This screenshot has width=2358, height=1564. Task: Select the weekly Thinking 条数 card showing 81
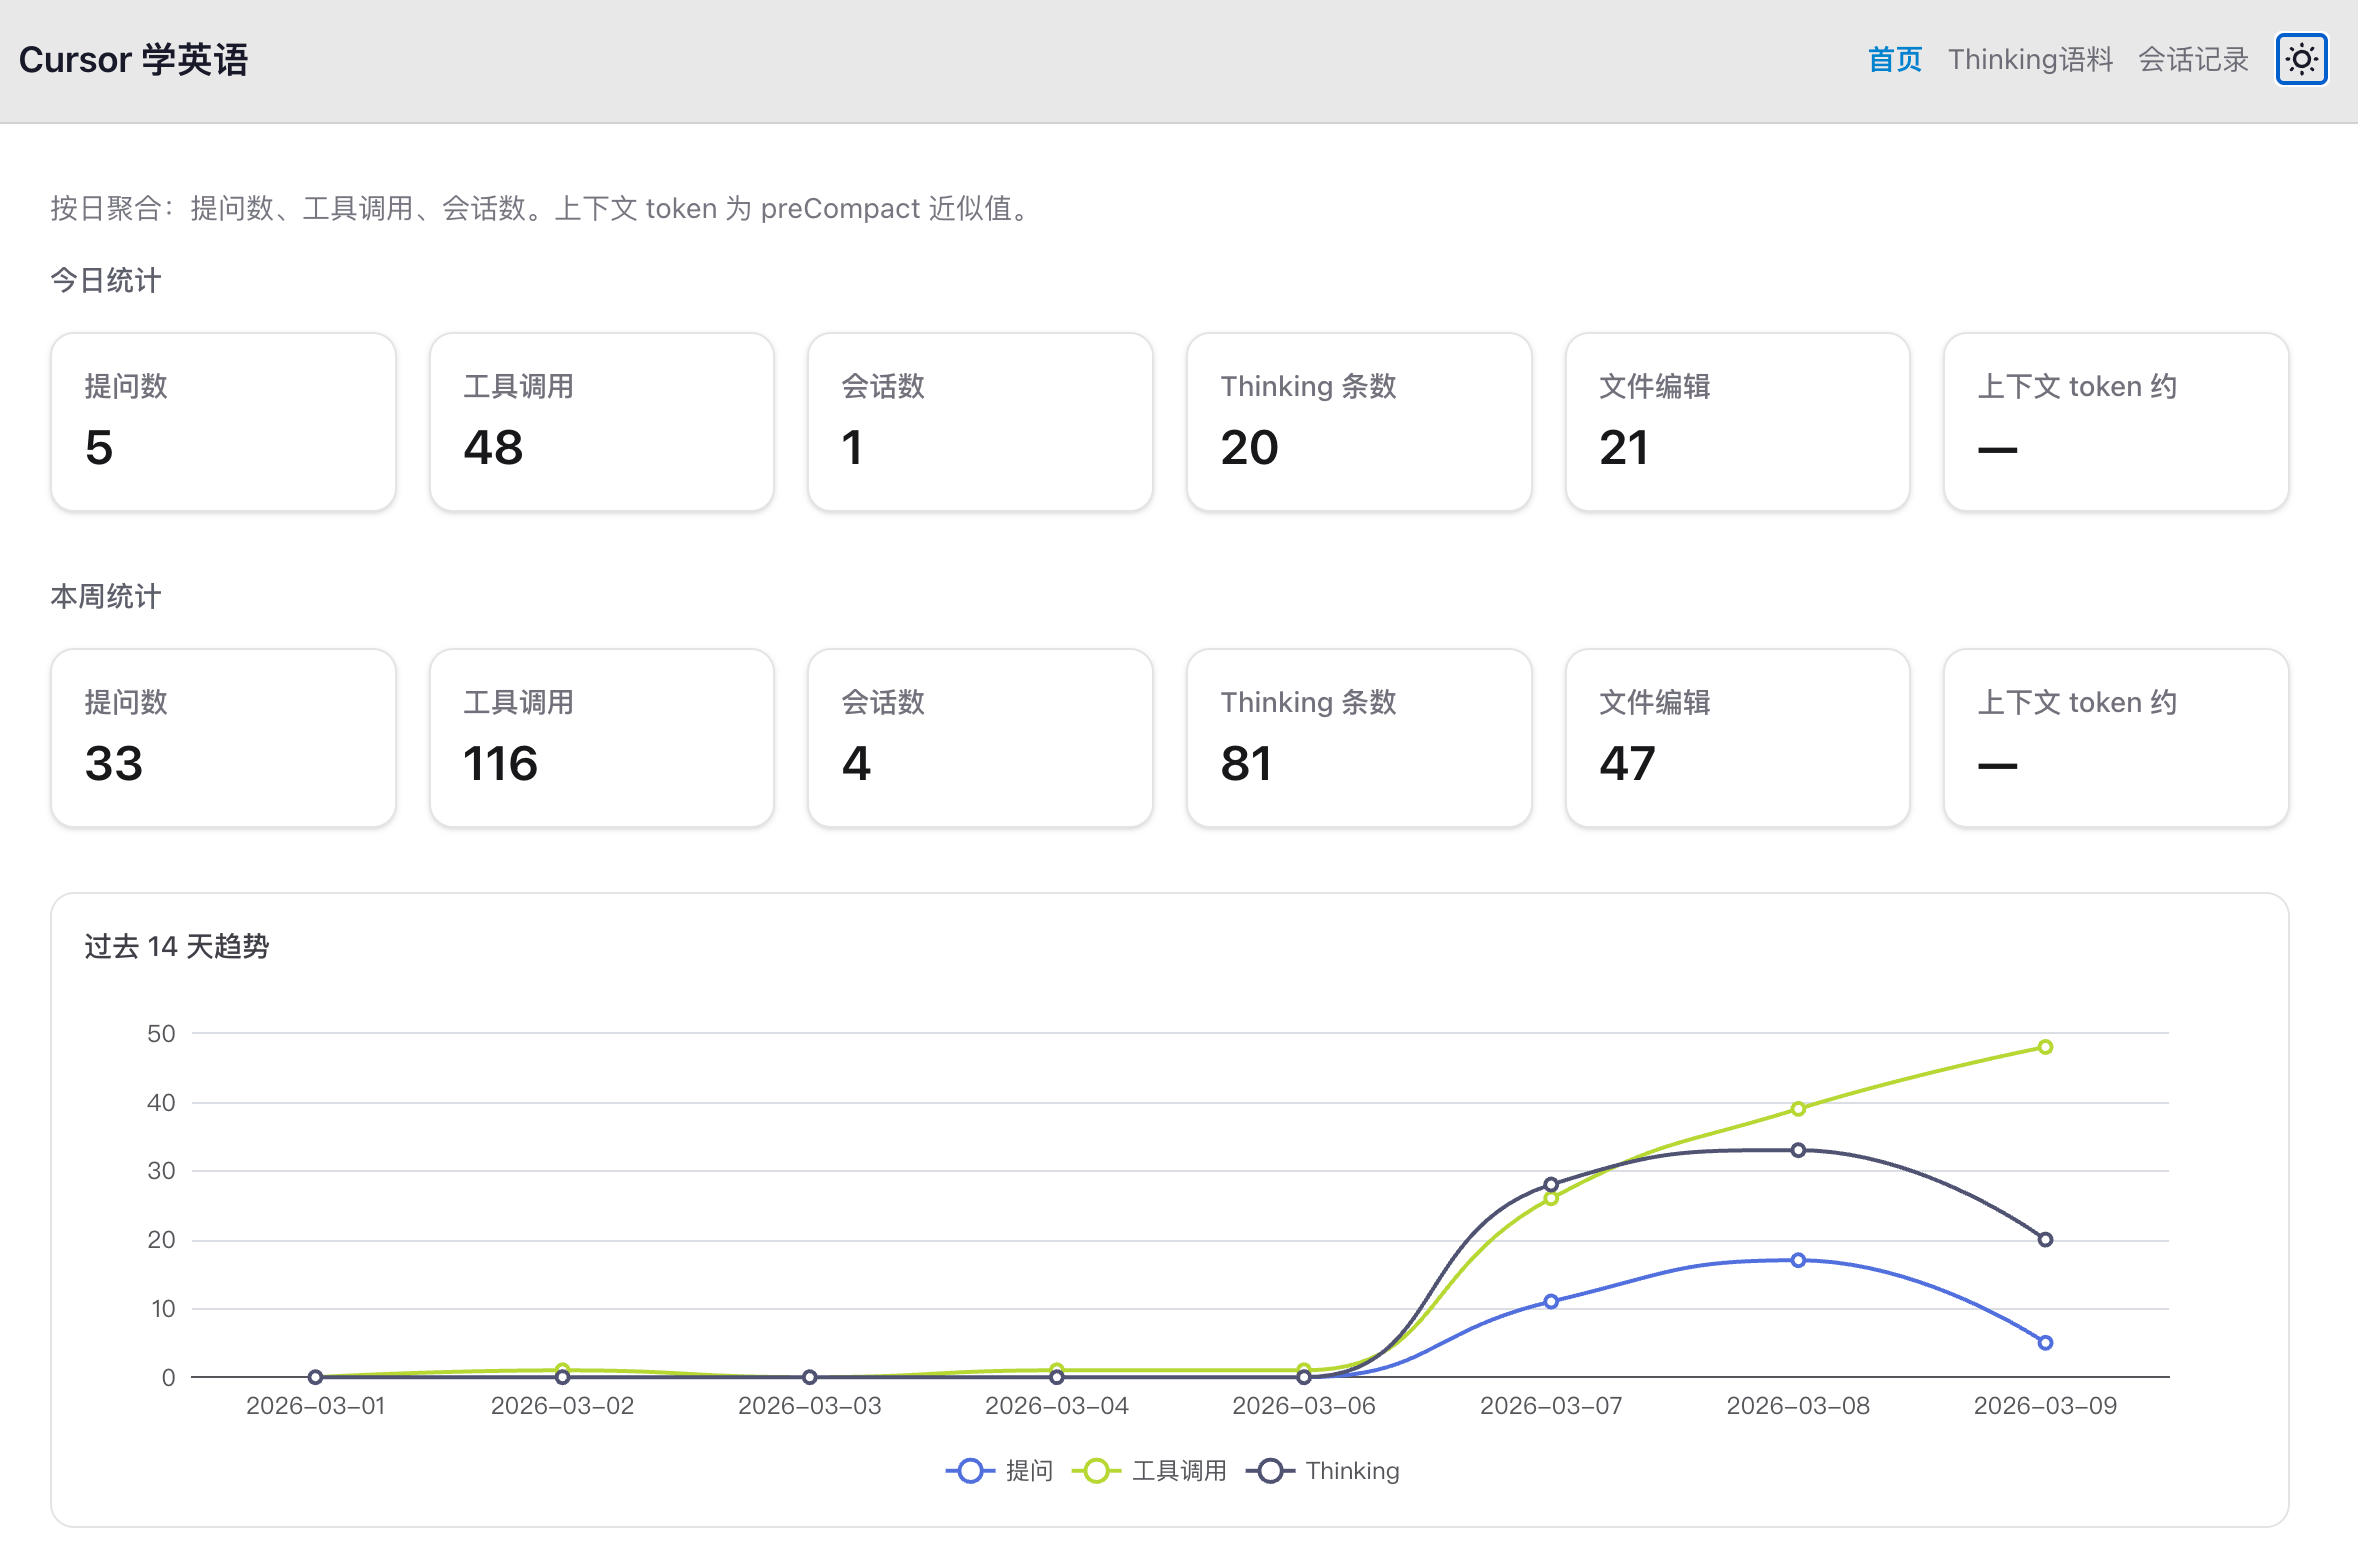point(1359,738)
